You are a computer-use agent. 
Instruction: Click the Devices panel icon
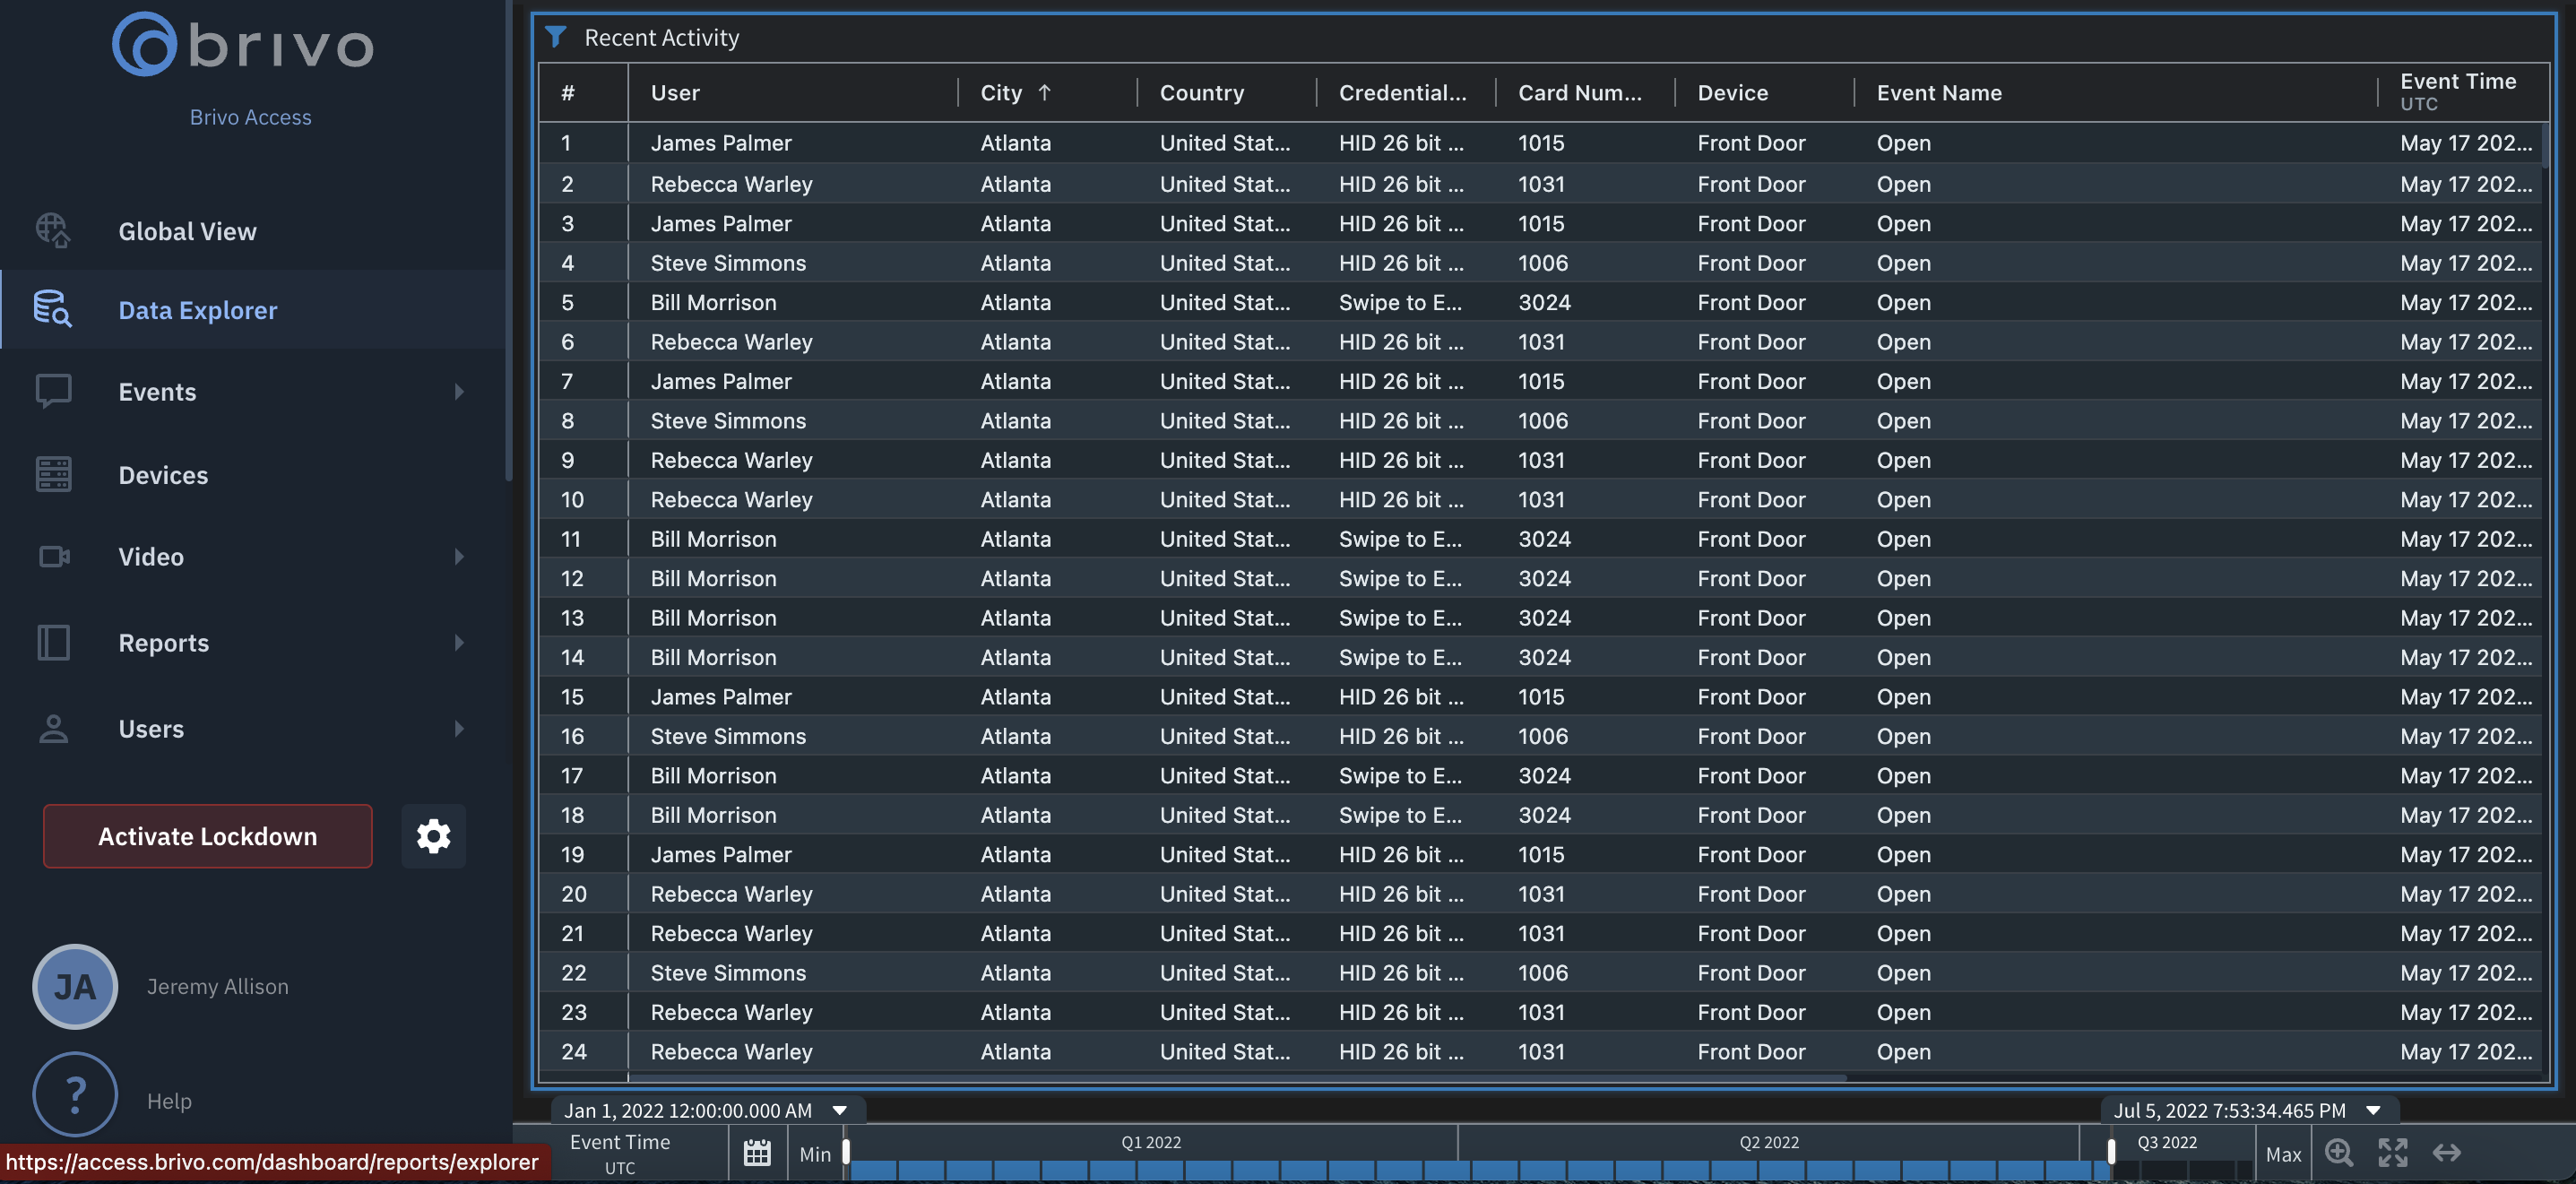(53, 474)
